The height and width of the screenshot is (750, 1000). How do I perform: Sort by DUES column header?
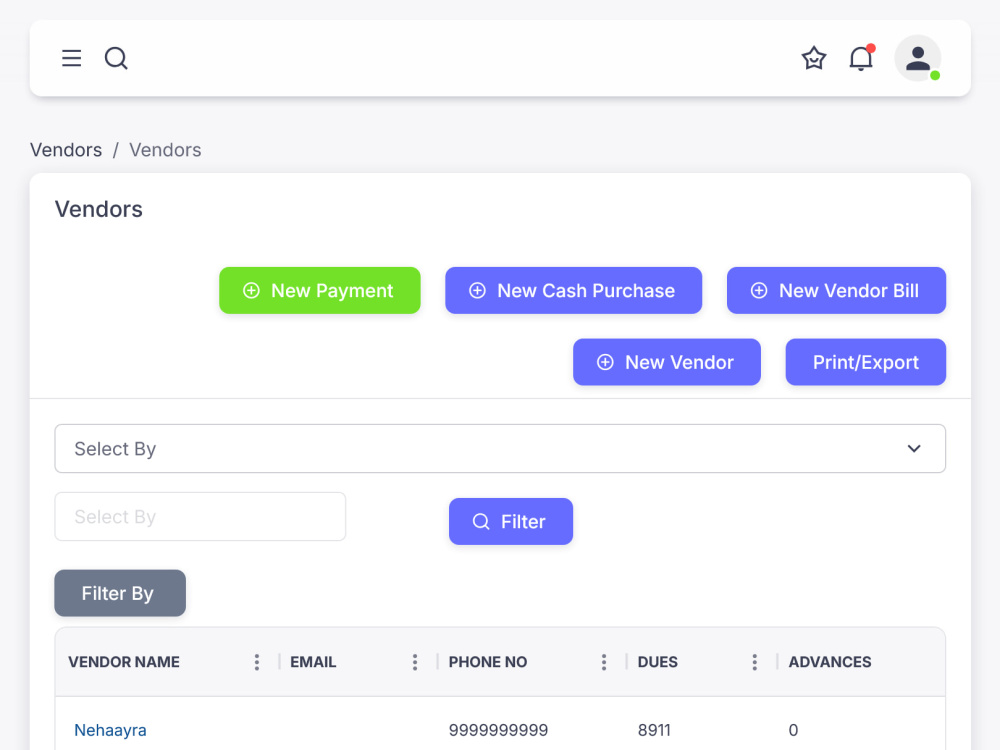tap(658, 662)
